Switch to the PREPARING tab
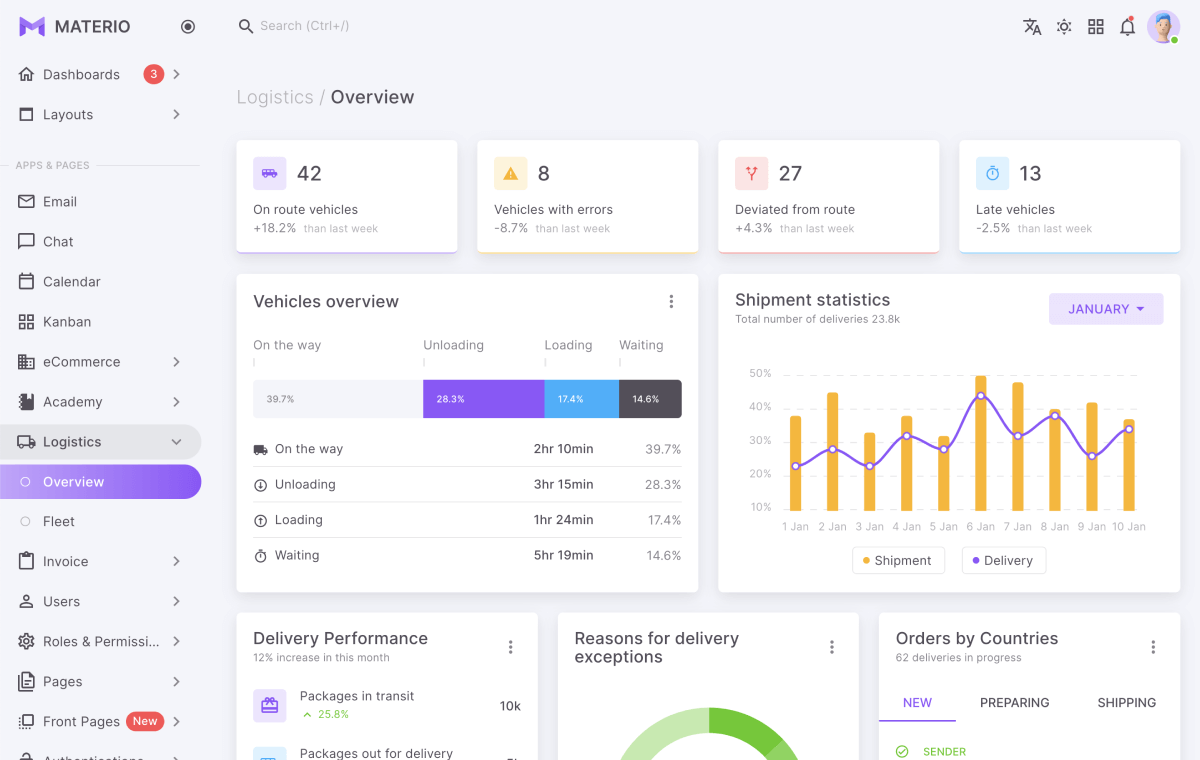 tap(1015, 703)
